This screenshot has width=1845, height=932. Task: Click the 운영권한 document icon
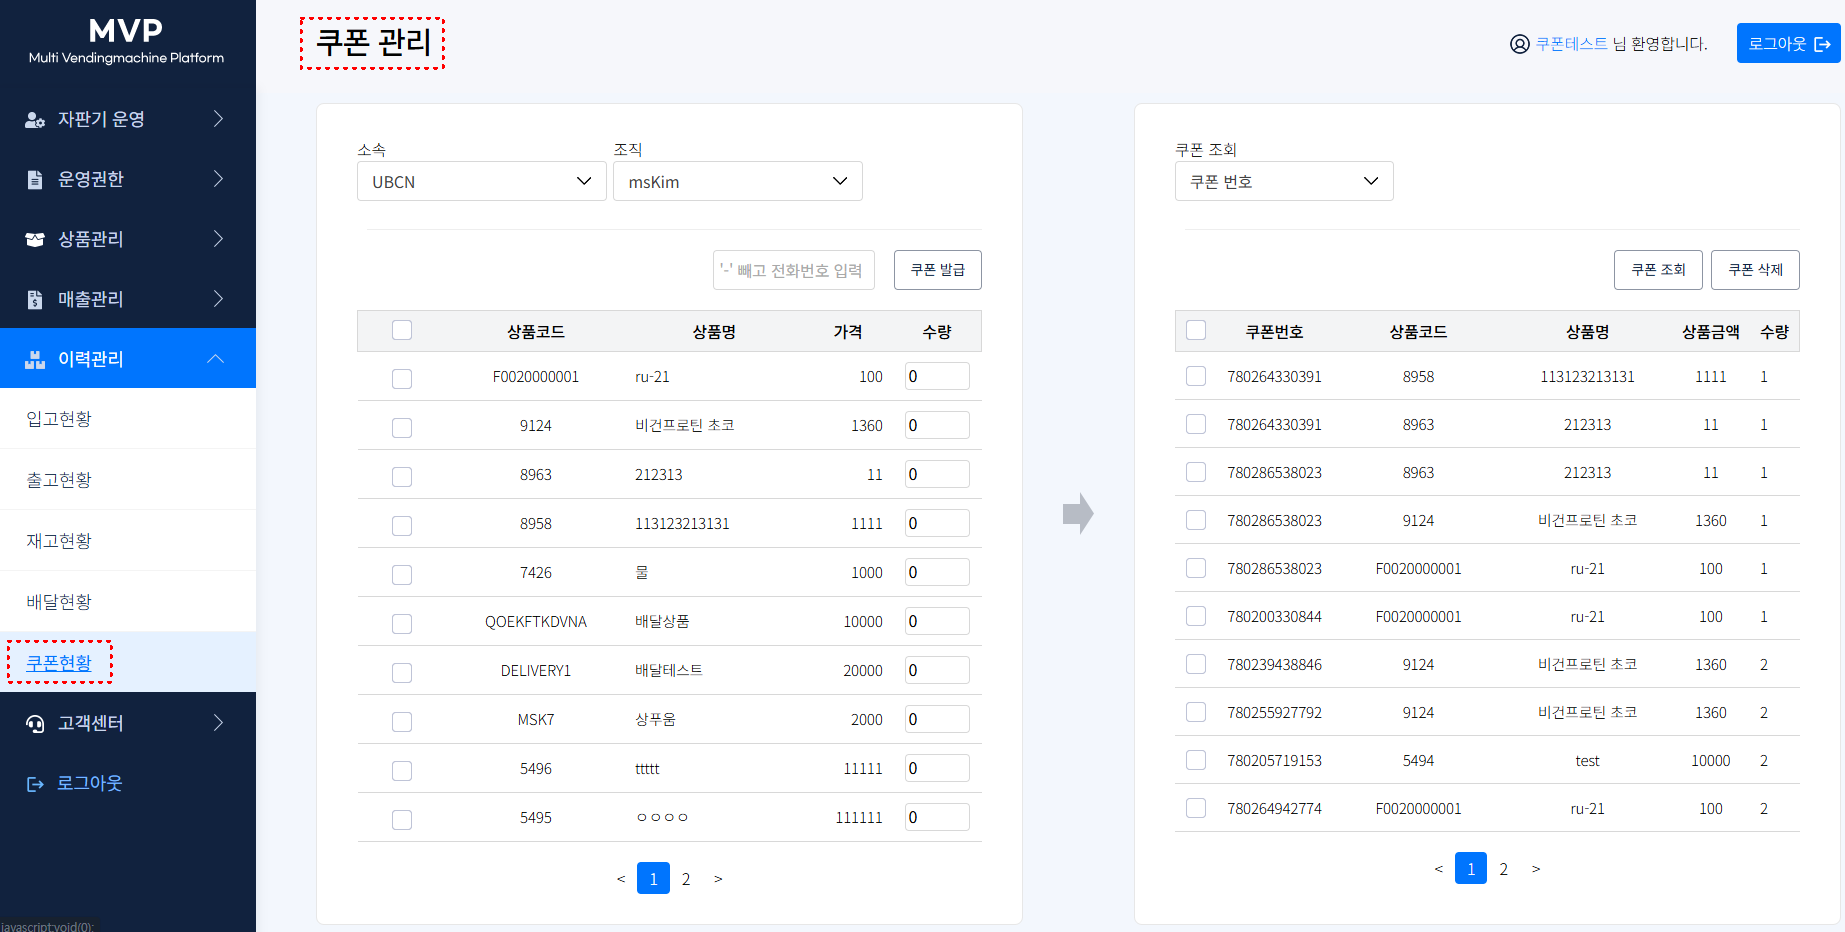[x=35, y=180]
